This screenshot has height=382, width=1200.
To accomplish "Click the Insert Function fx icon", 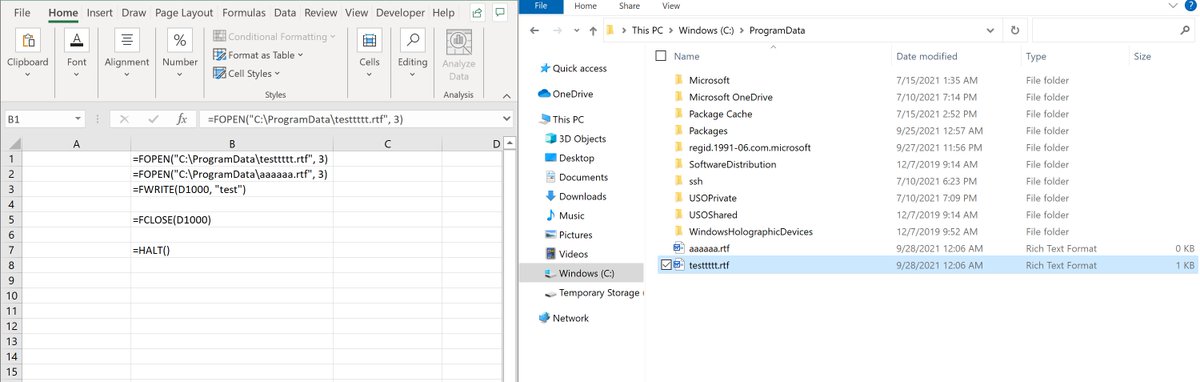I will tap(181, 119).
